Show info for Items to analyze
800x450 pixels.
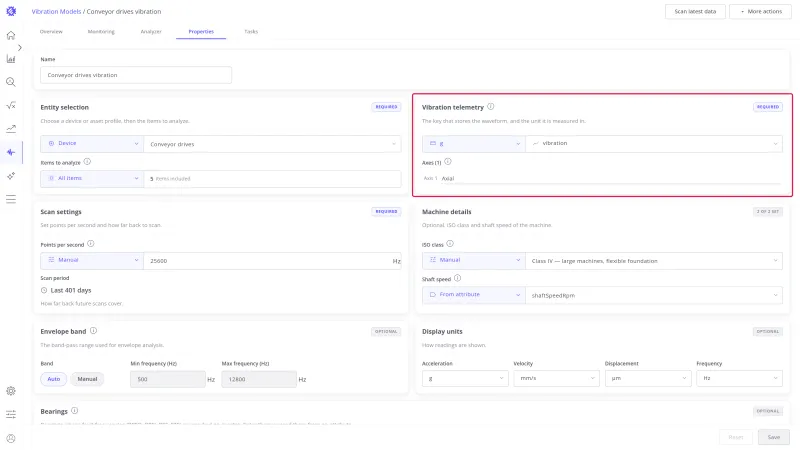[87, 162]
